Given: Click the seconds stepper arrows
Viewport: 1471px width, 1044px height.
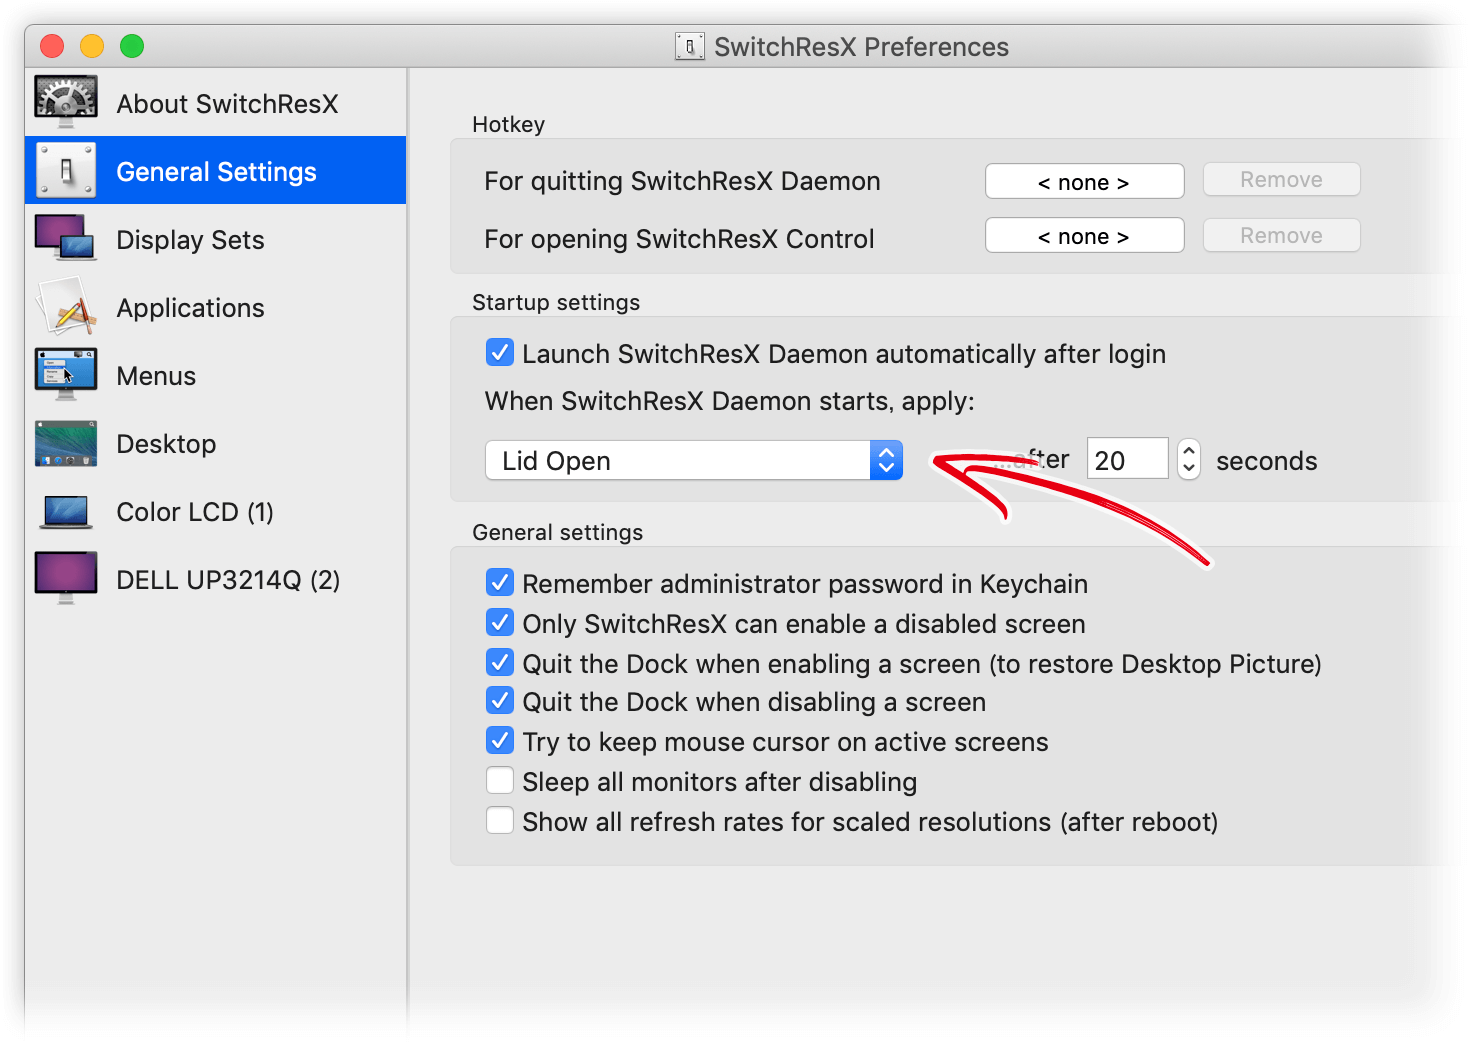Looking at the screenshot, I should (x=1188, y=459).
